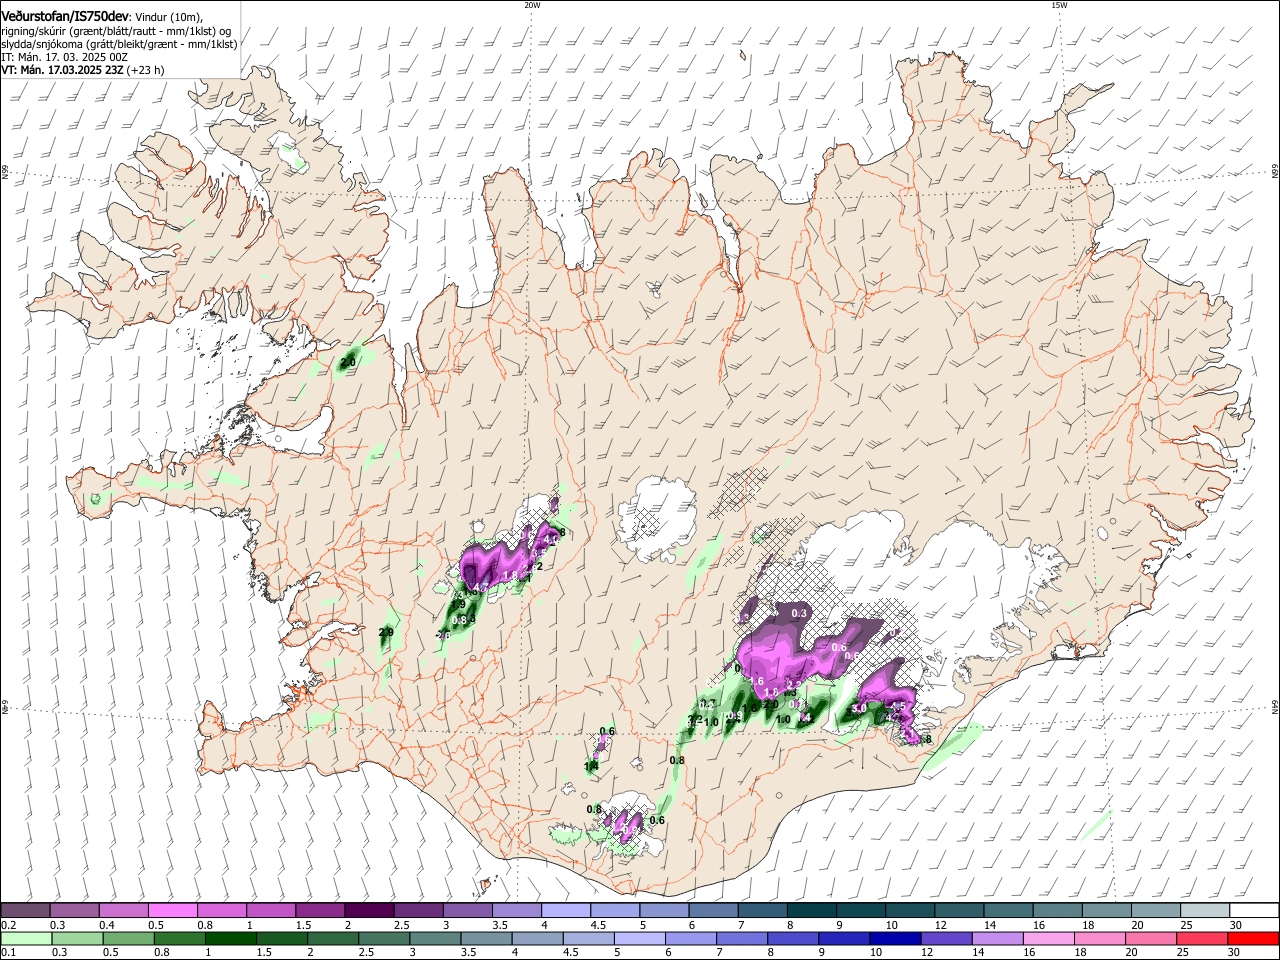Click the 15W longitude label at the top
Image resolution: width=1280 pixels, height=960 pixels.
tap(1059, 4)
